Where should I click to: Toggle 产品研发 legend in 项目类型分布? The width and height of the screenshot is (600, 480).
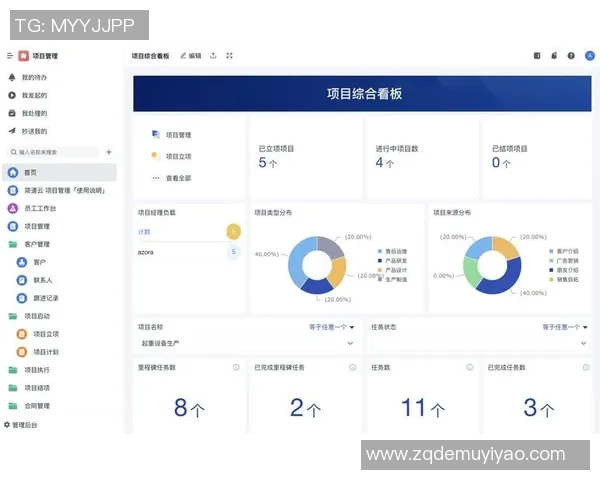pos(392,261)
